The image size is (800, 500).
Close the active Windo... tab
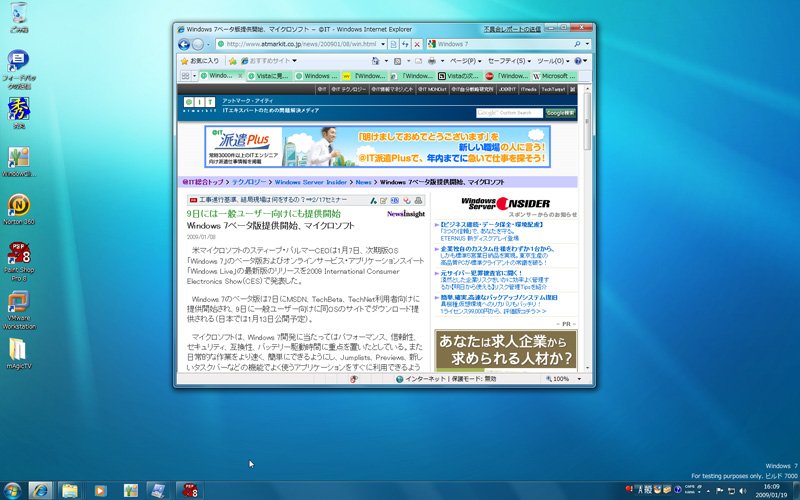click(240, 76)
